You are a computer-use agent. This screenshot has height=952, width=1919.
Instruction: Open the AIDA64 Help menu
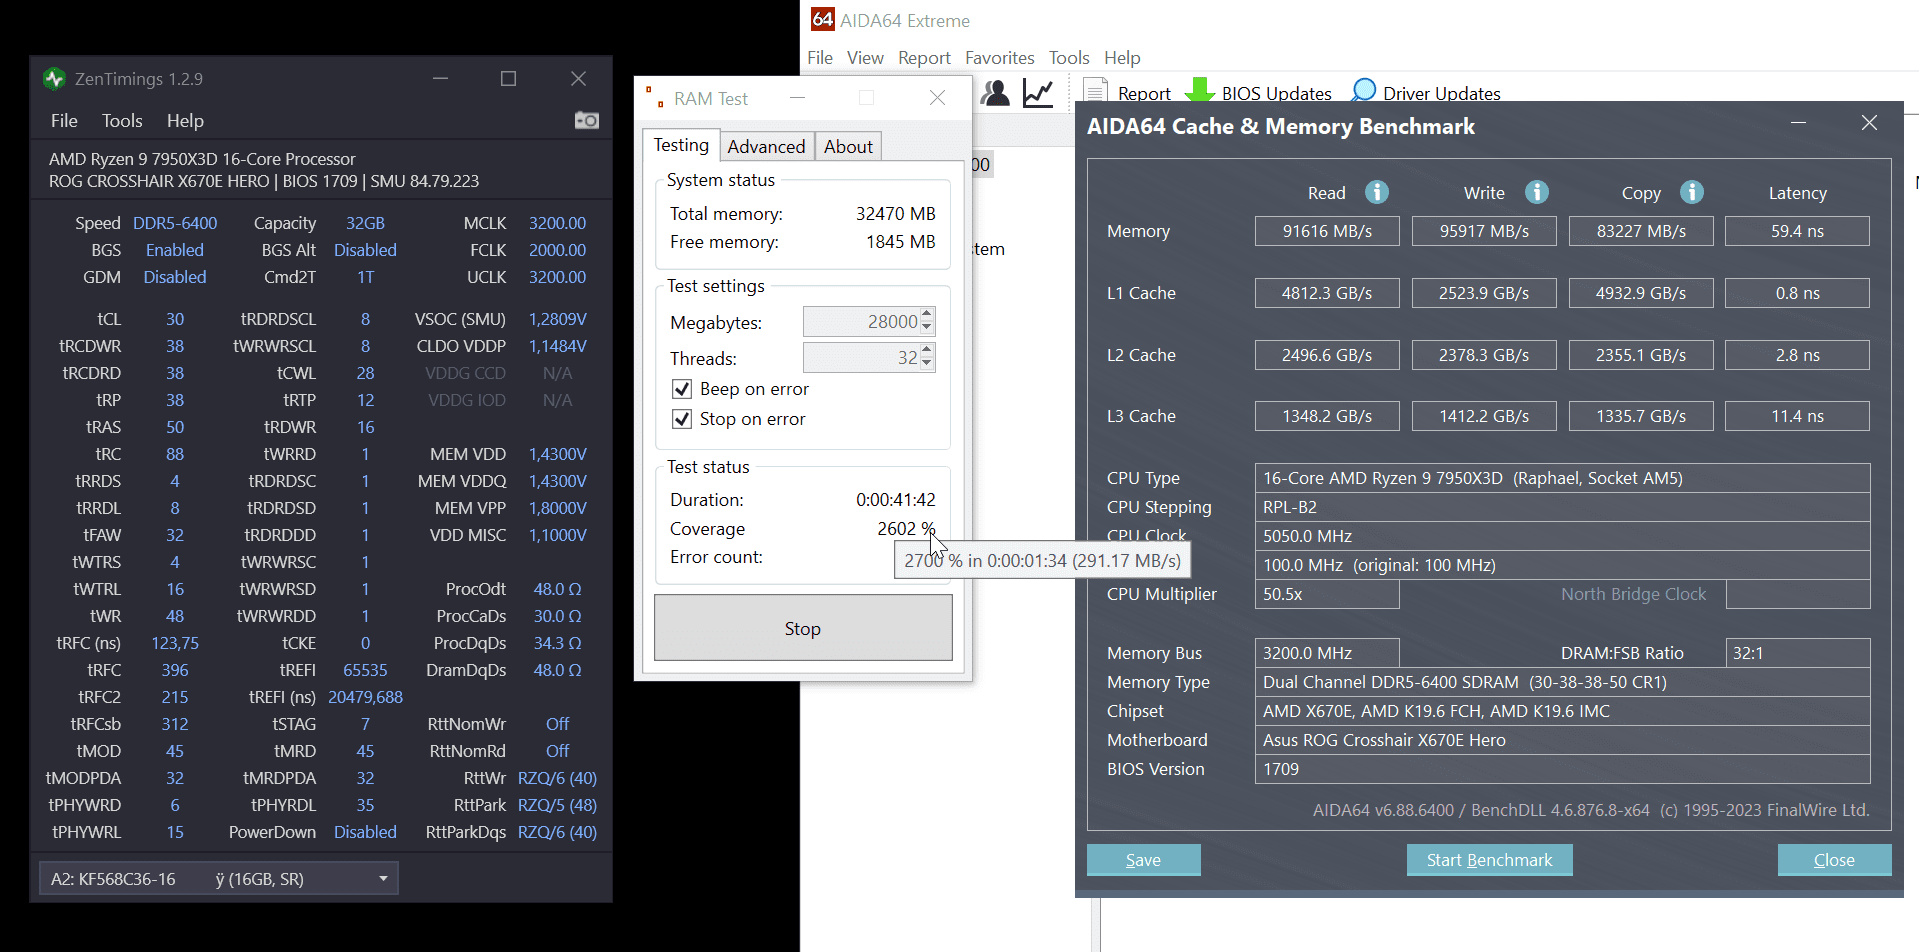point(1122,58)
